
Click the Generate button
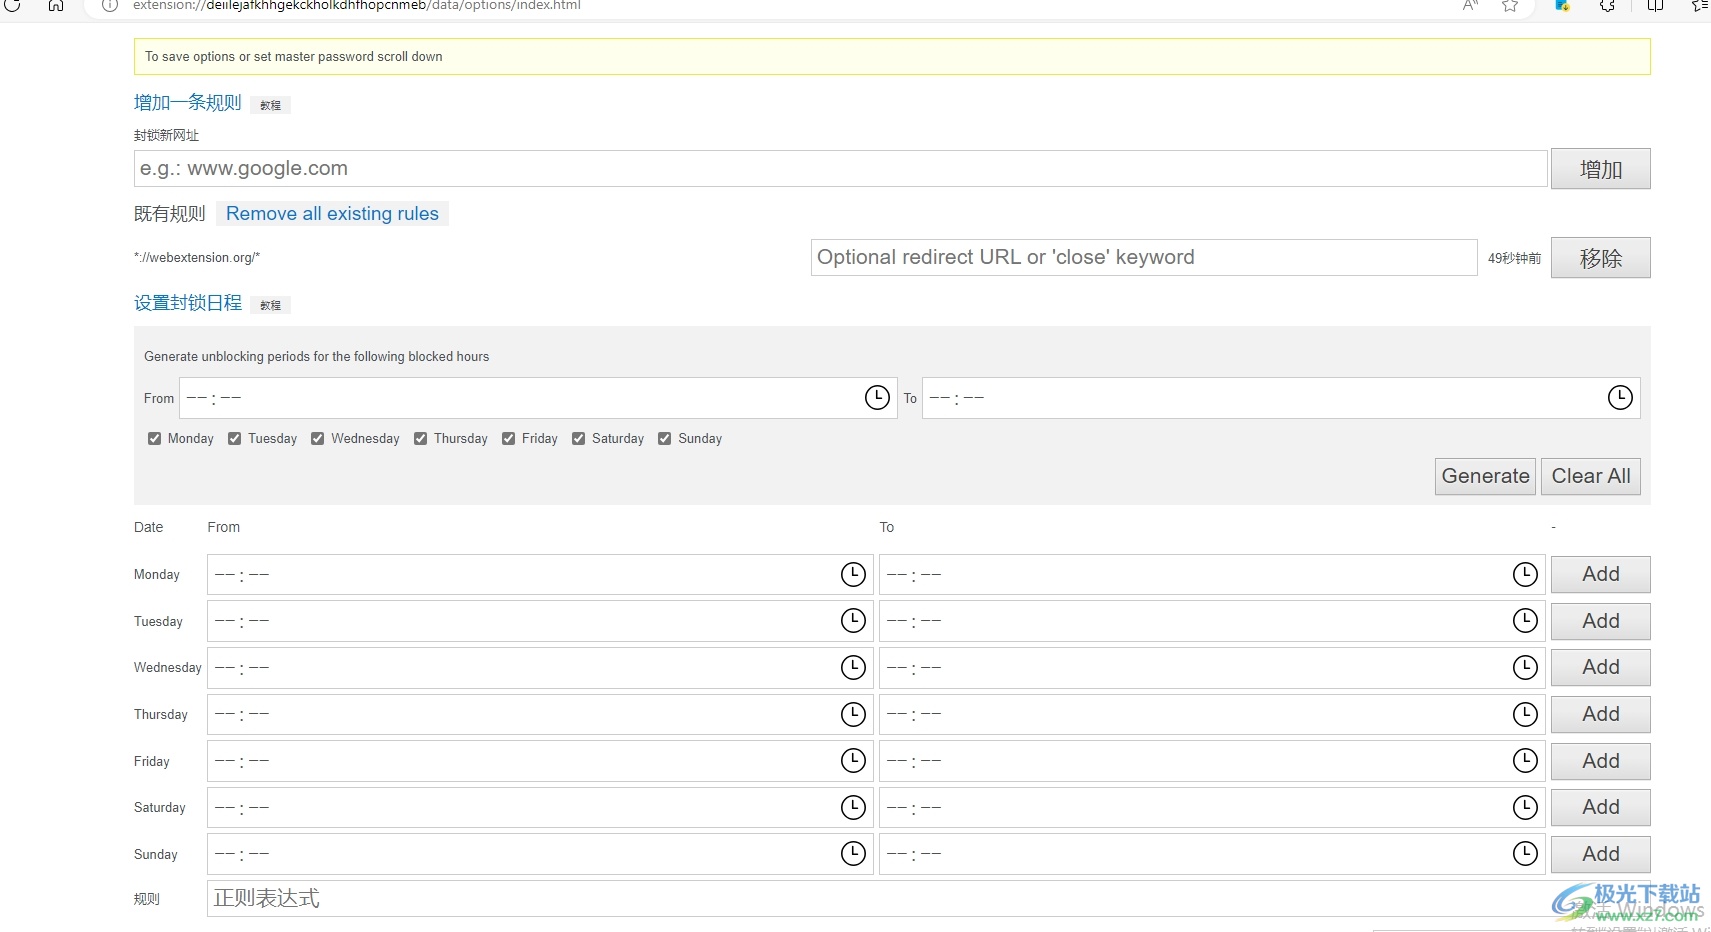1485,476
